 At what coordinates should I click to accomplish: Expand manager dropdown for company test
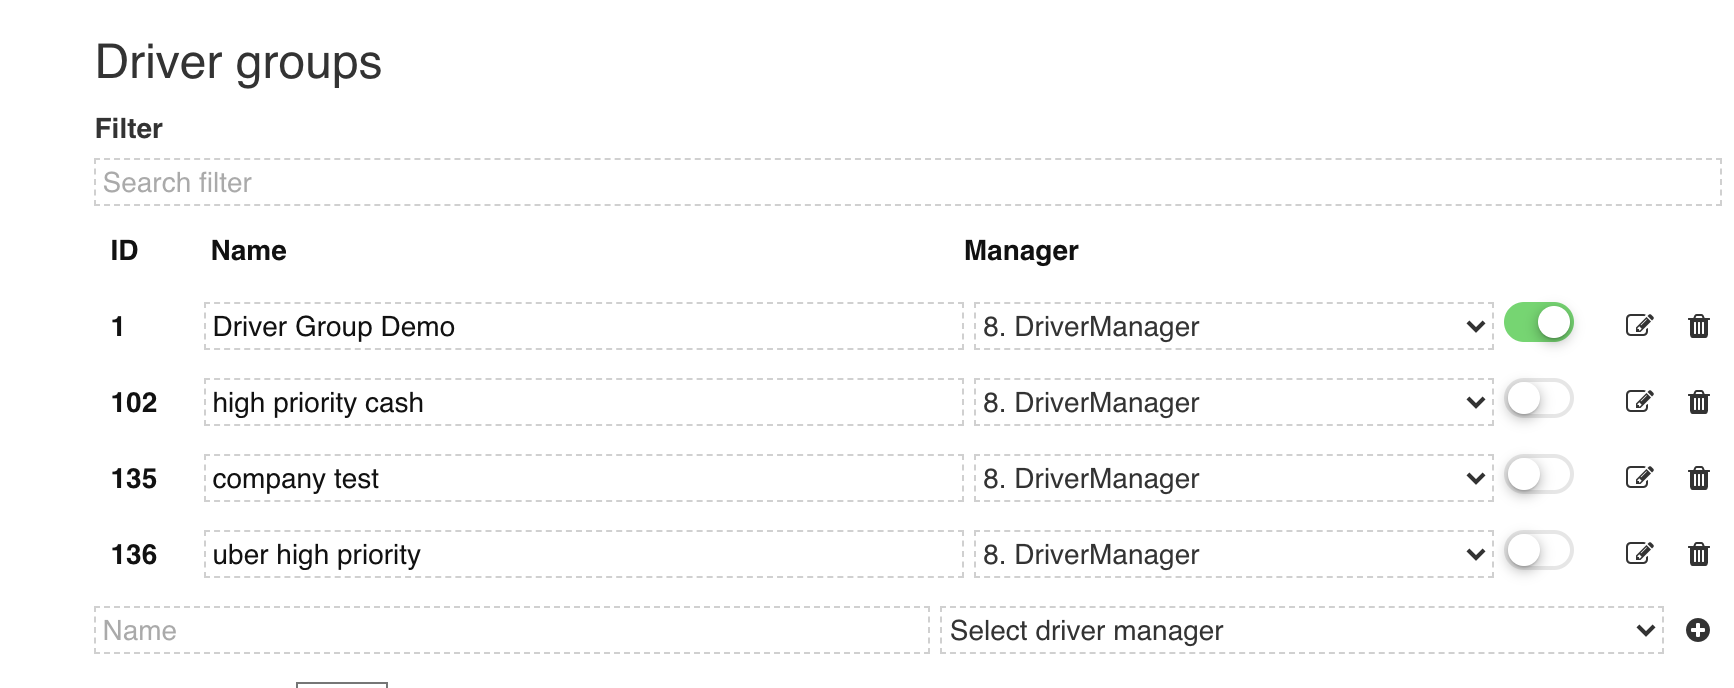[x=1233, y=478]
